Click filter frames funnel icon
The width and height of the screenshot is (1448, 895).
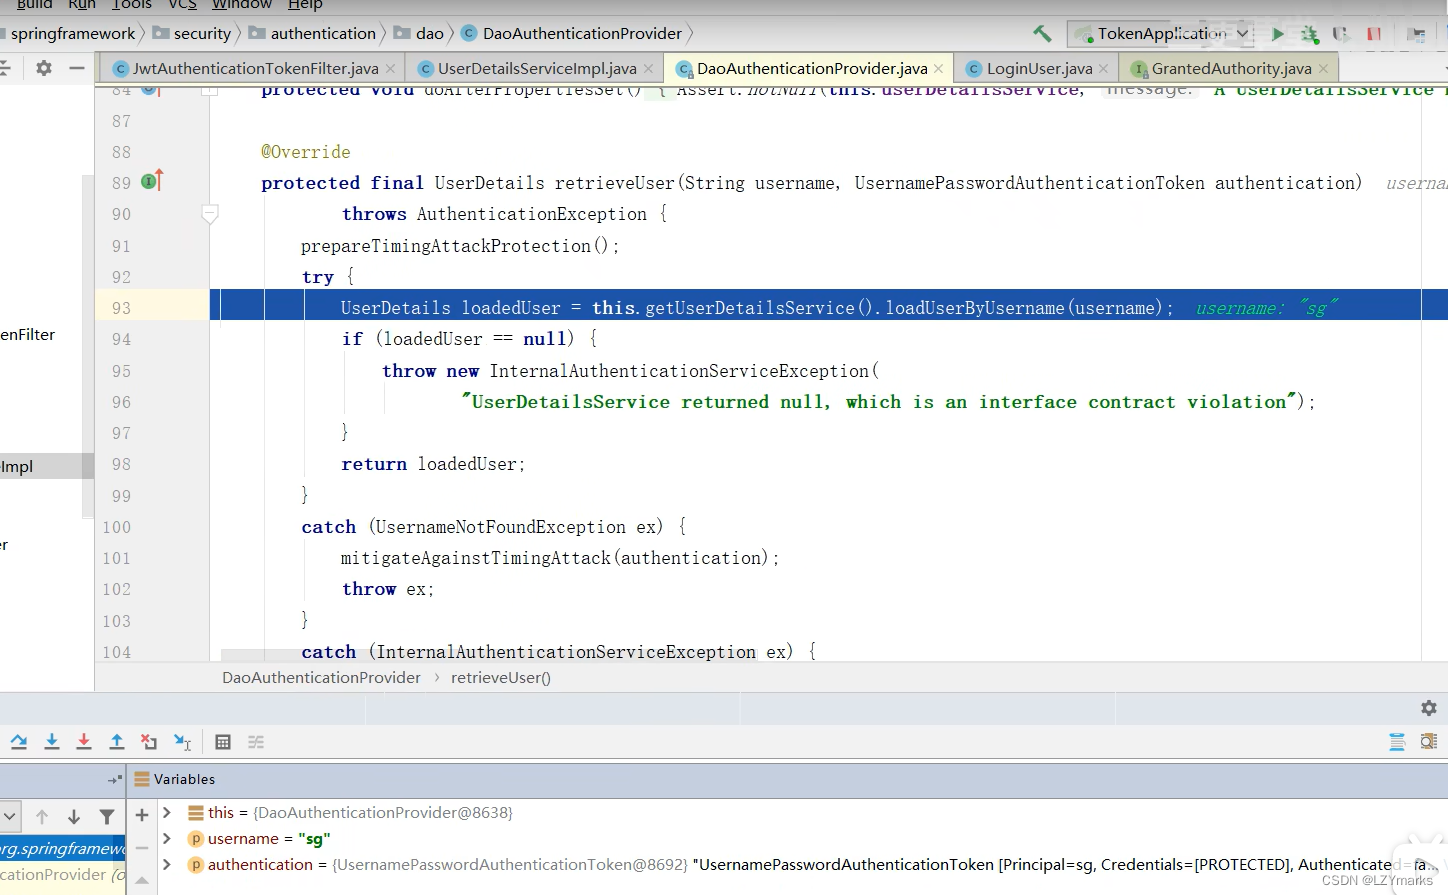(107, 817)
